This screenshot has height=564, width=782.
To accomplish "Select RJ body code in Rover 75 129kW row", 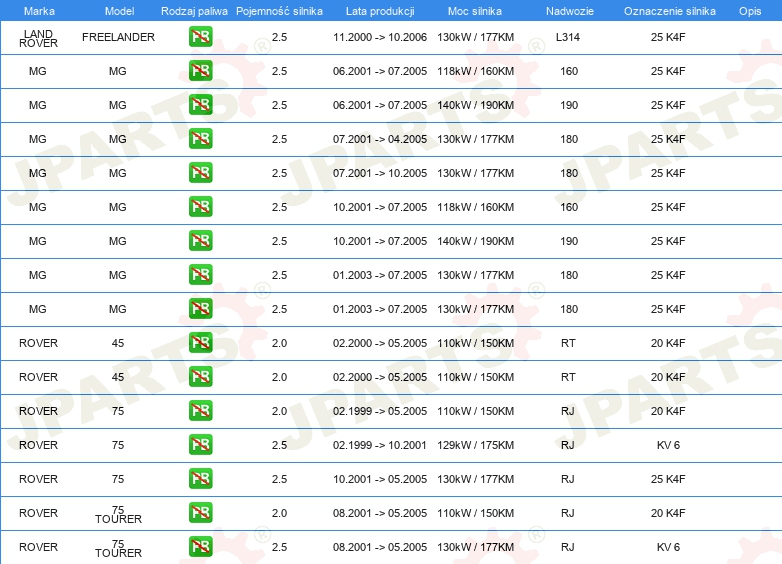I will [568, 445].
